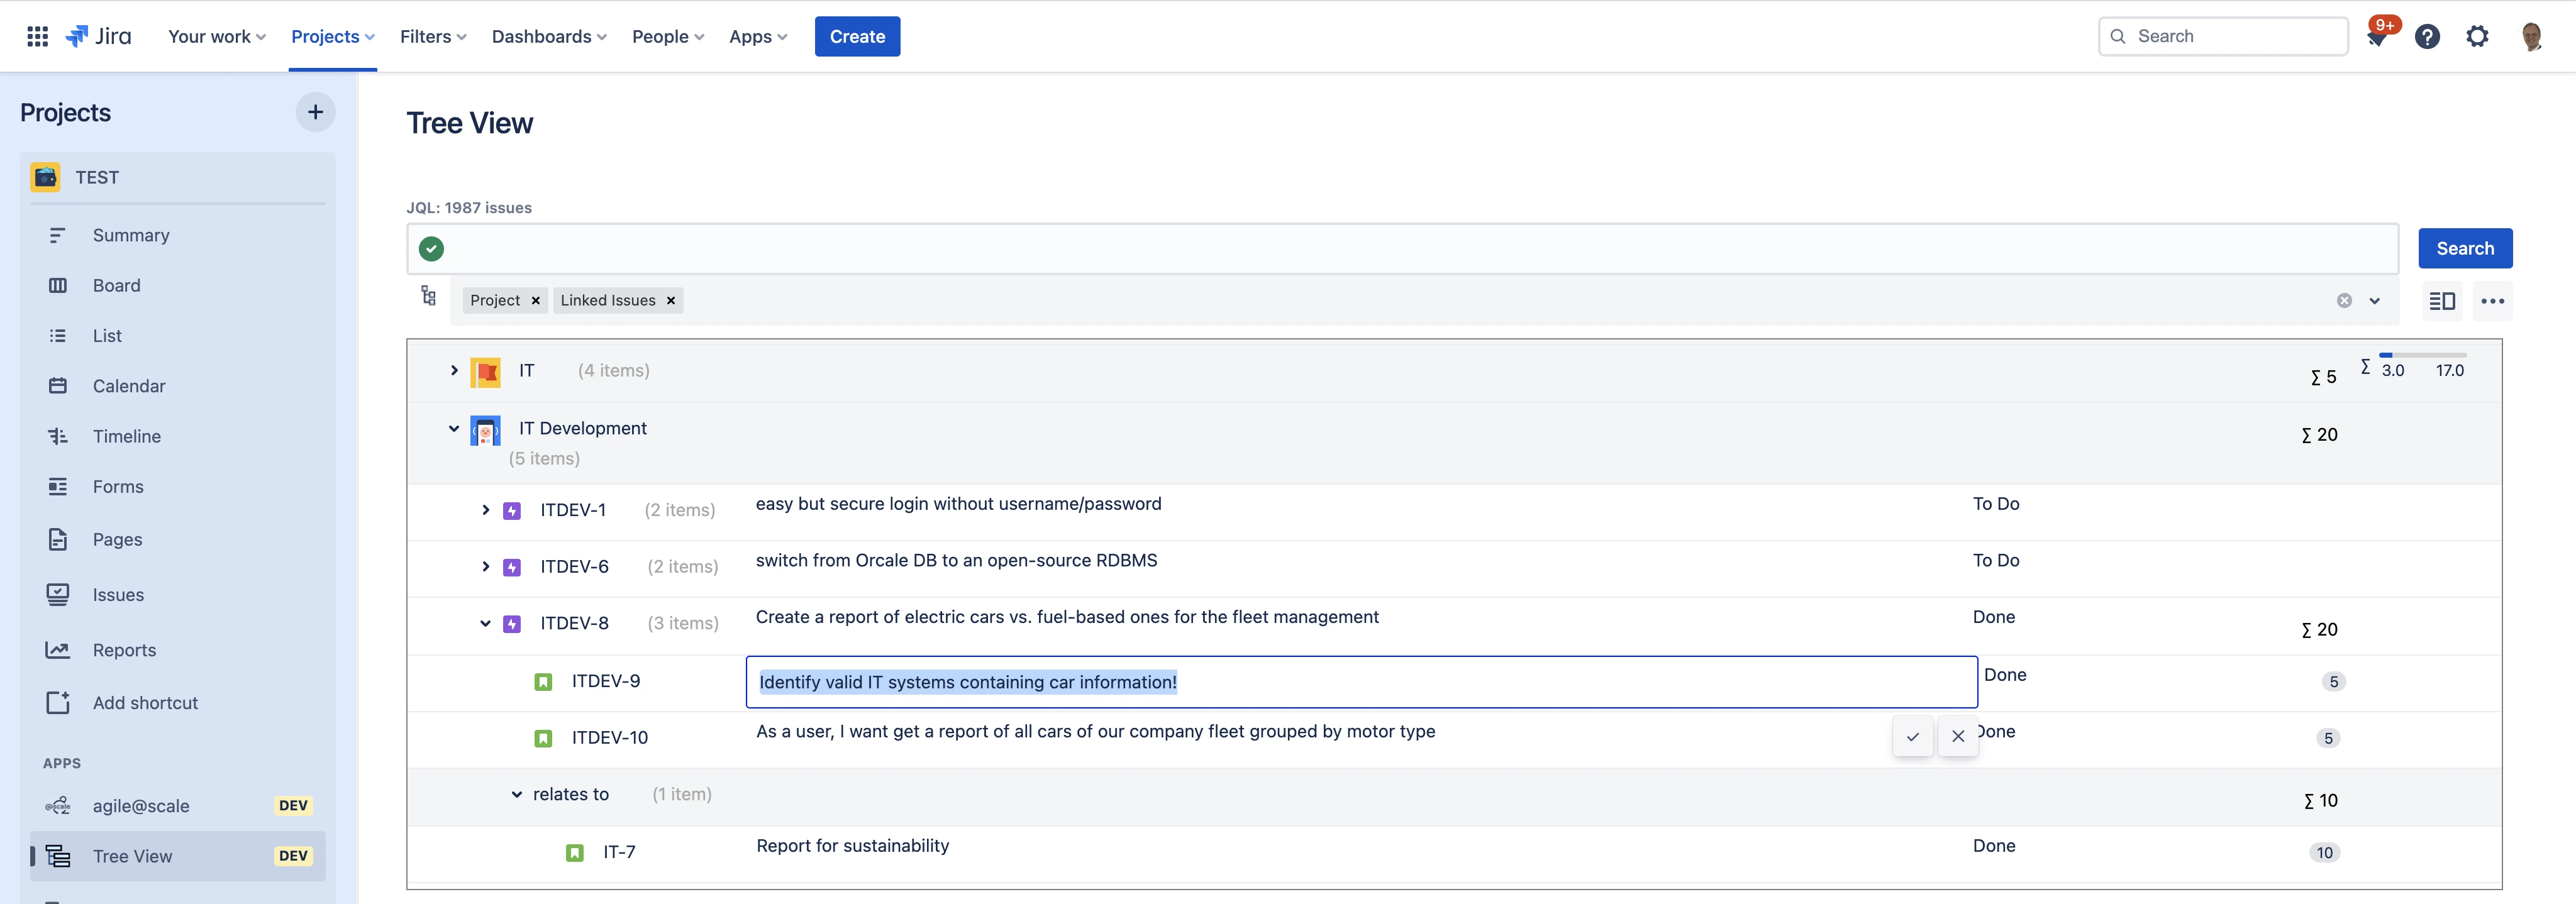
Task: Open the help question mark icon
Action: click(x=2428, y=36)
